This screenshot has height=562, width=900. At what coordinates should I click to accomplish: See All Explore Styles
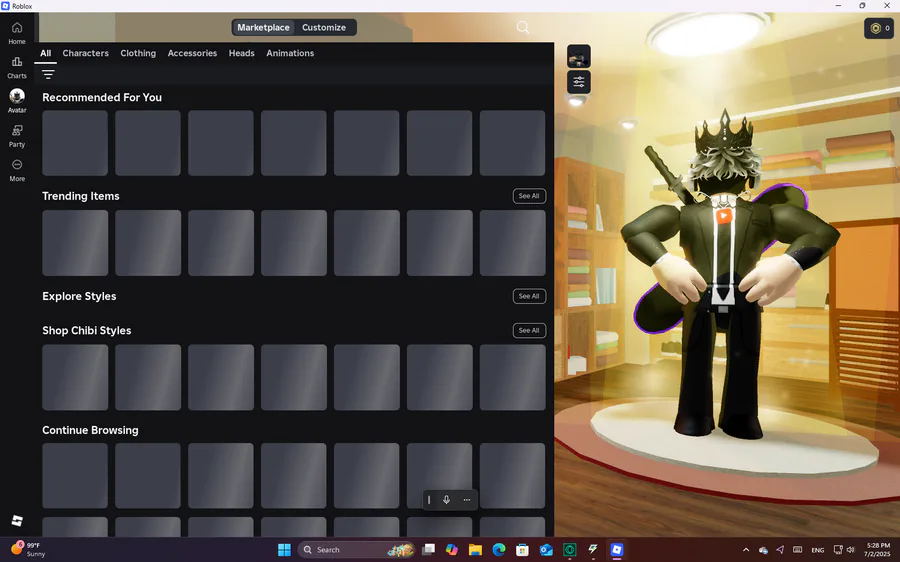[529, 296]
